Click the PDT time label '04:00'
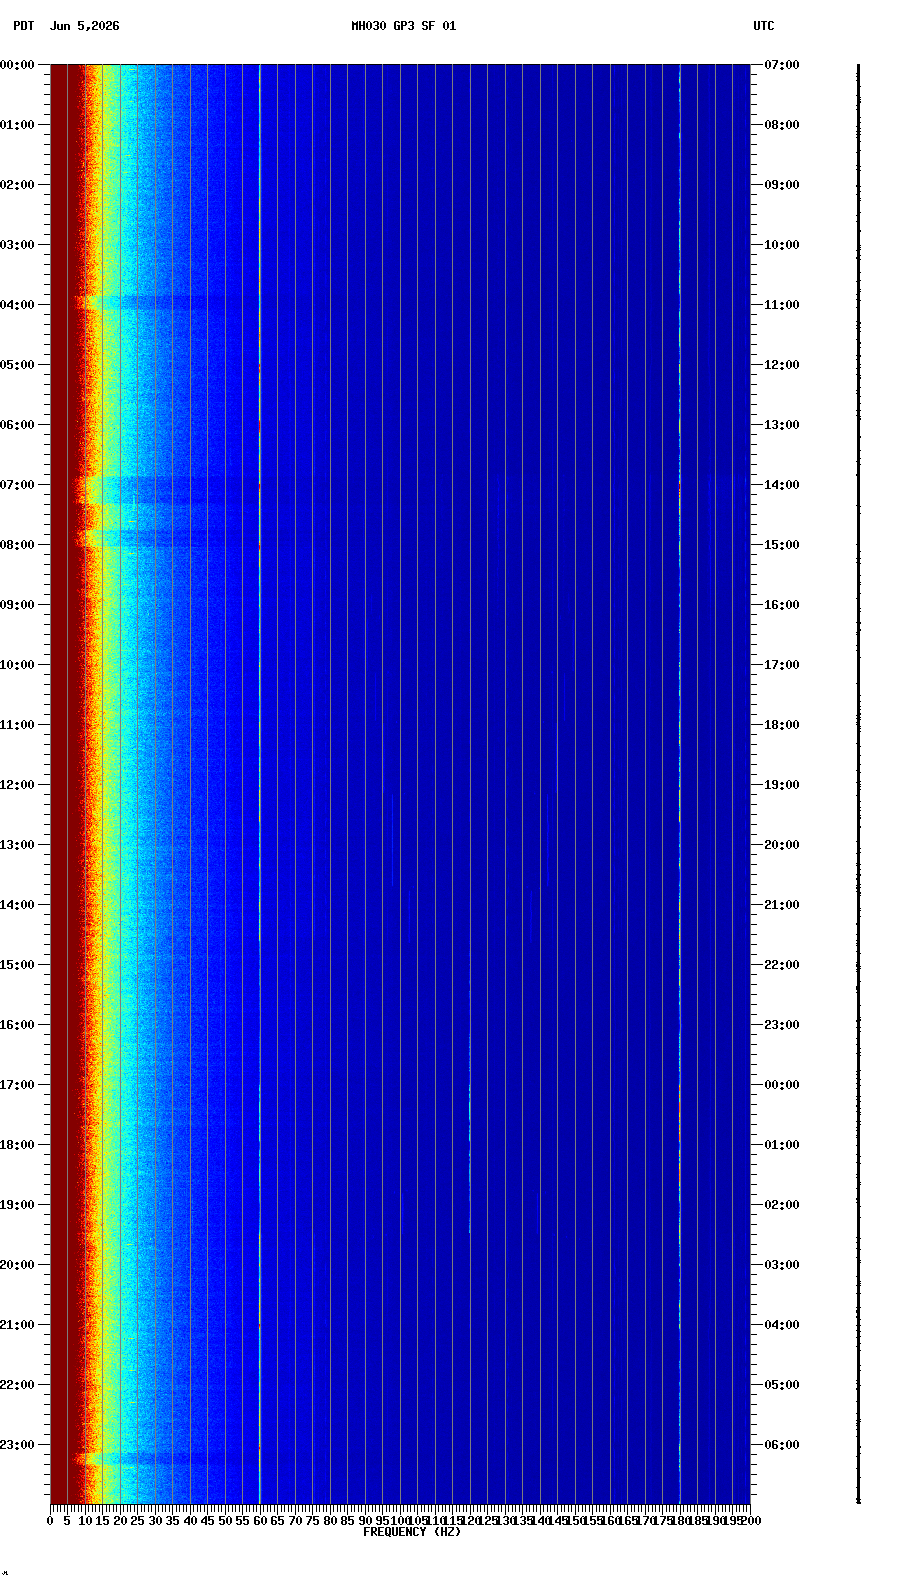 tap(17, 305)
